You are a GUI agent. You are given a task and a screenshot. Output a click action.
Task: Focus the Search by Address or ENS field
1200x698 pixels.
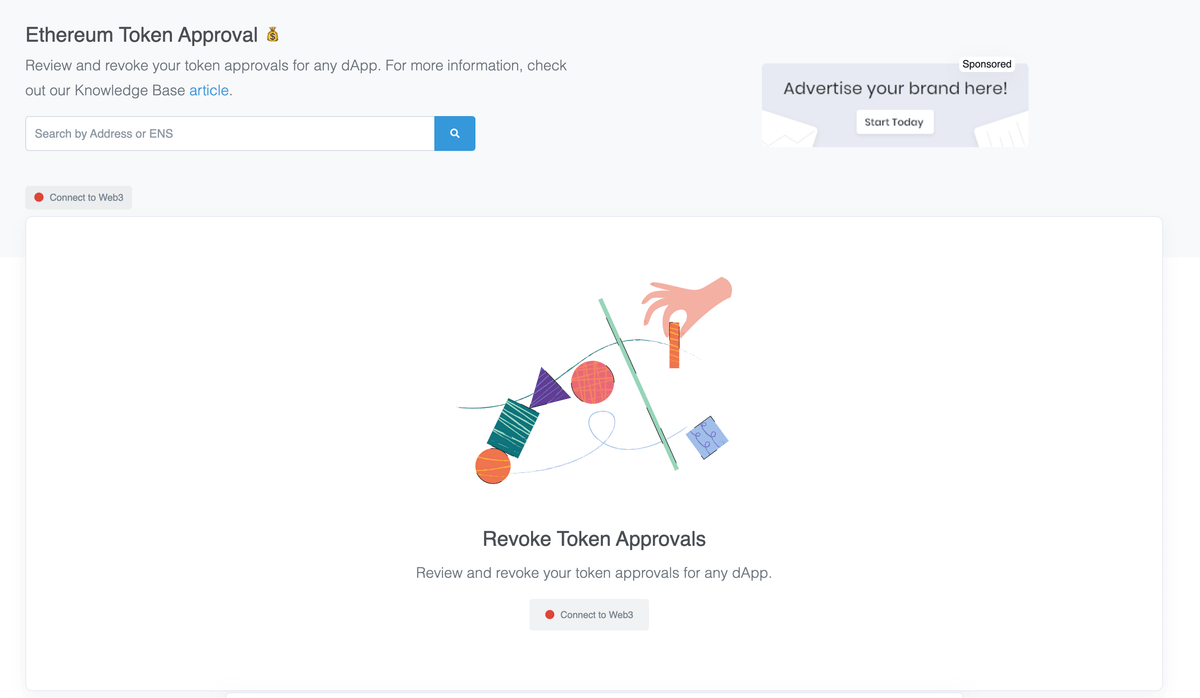click(x=230, y=133)
